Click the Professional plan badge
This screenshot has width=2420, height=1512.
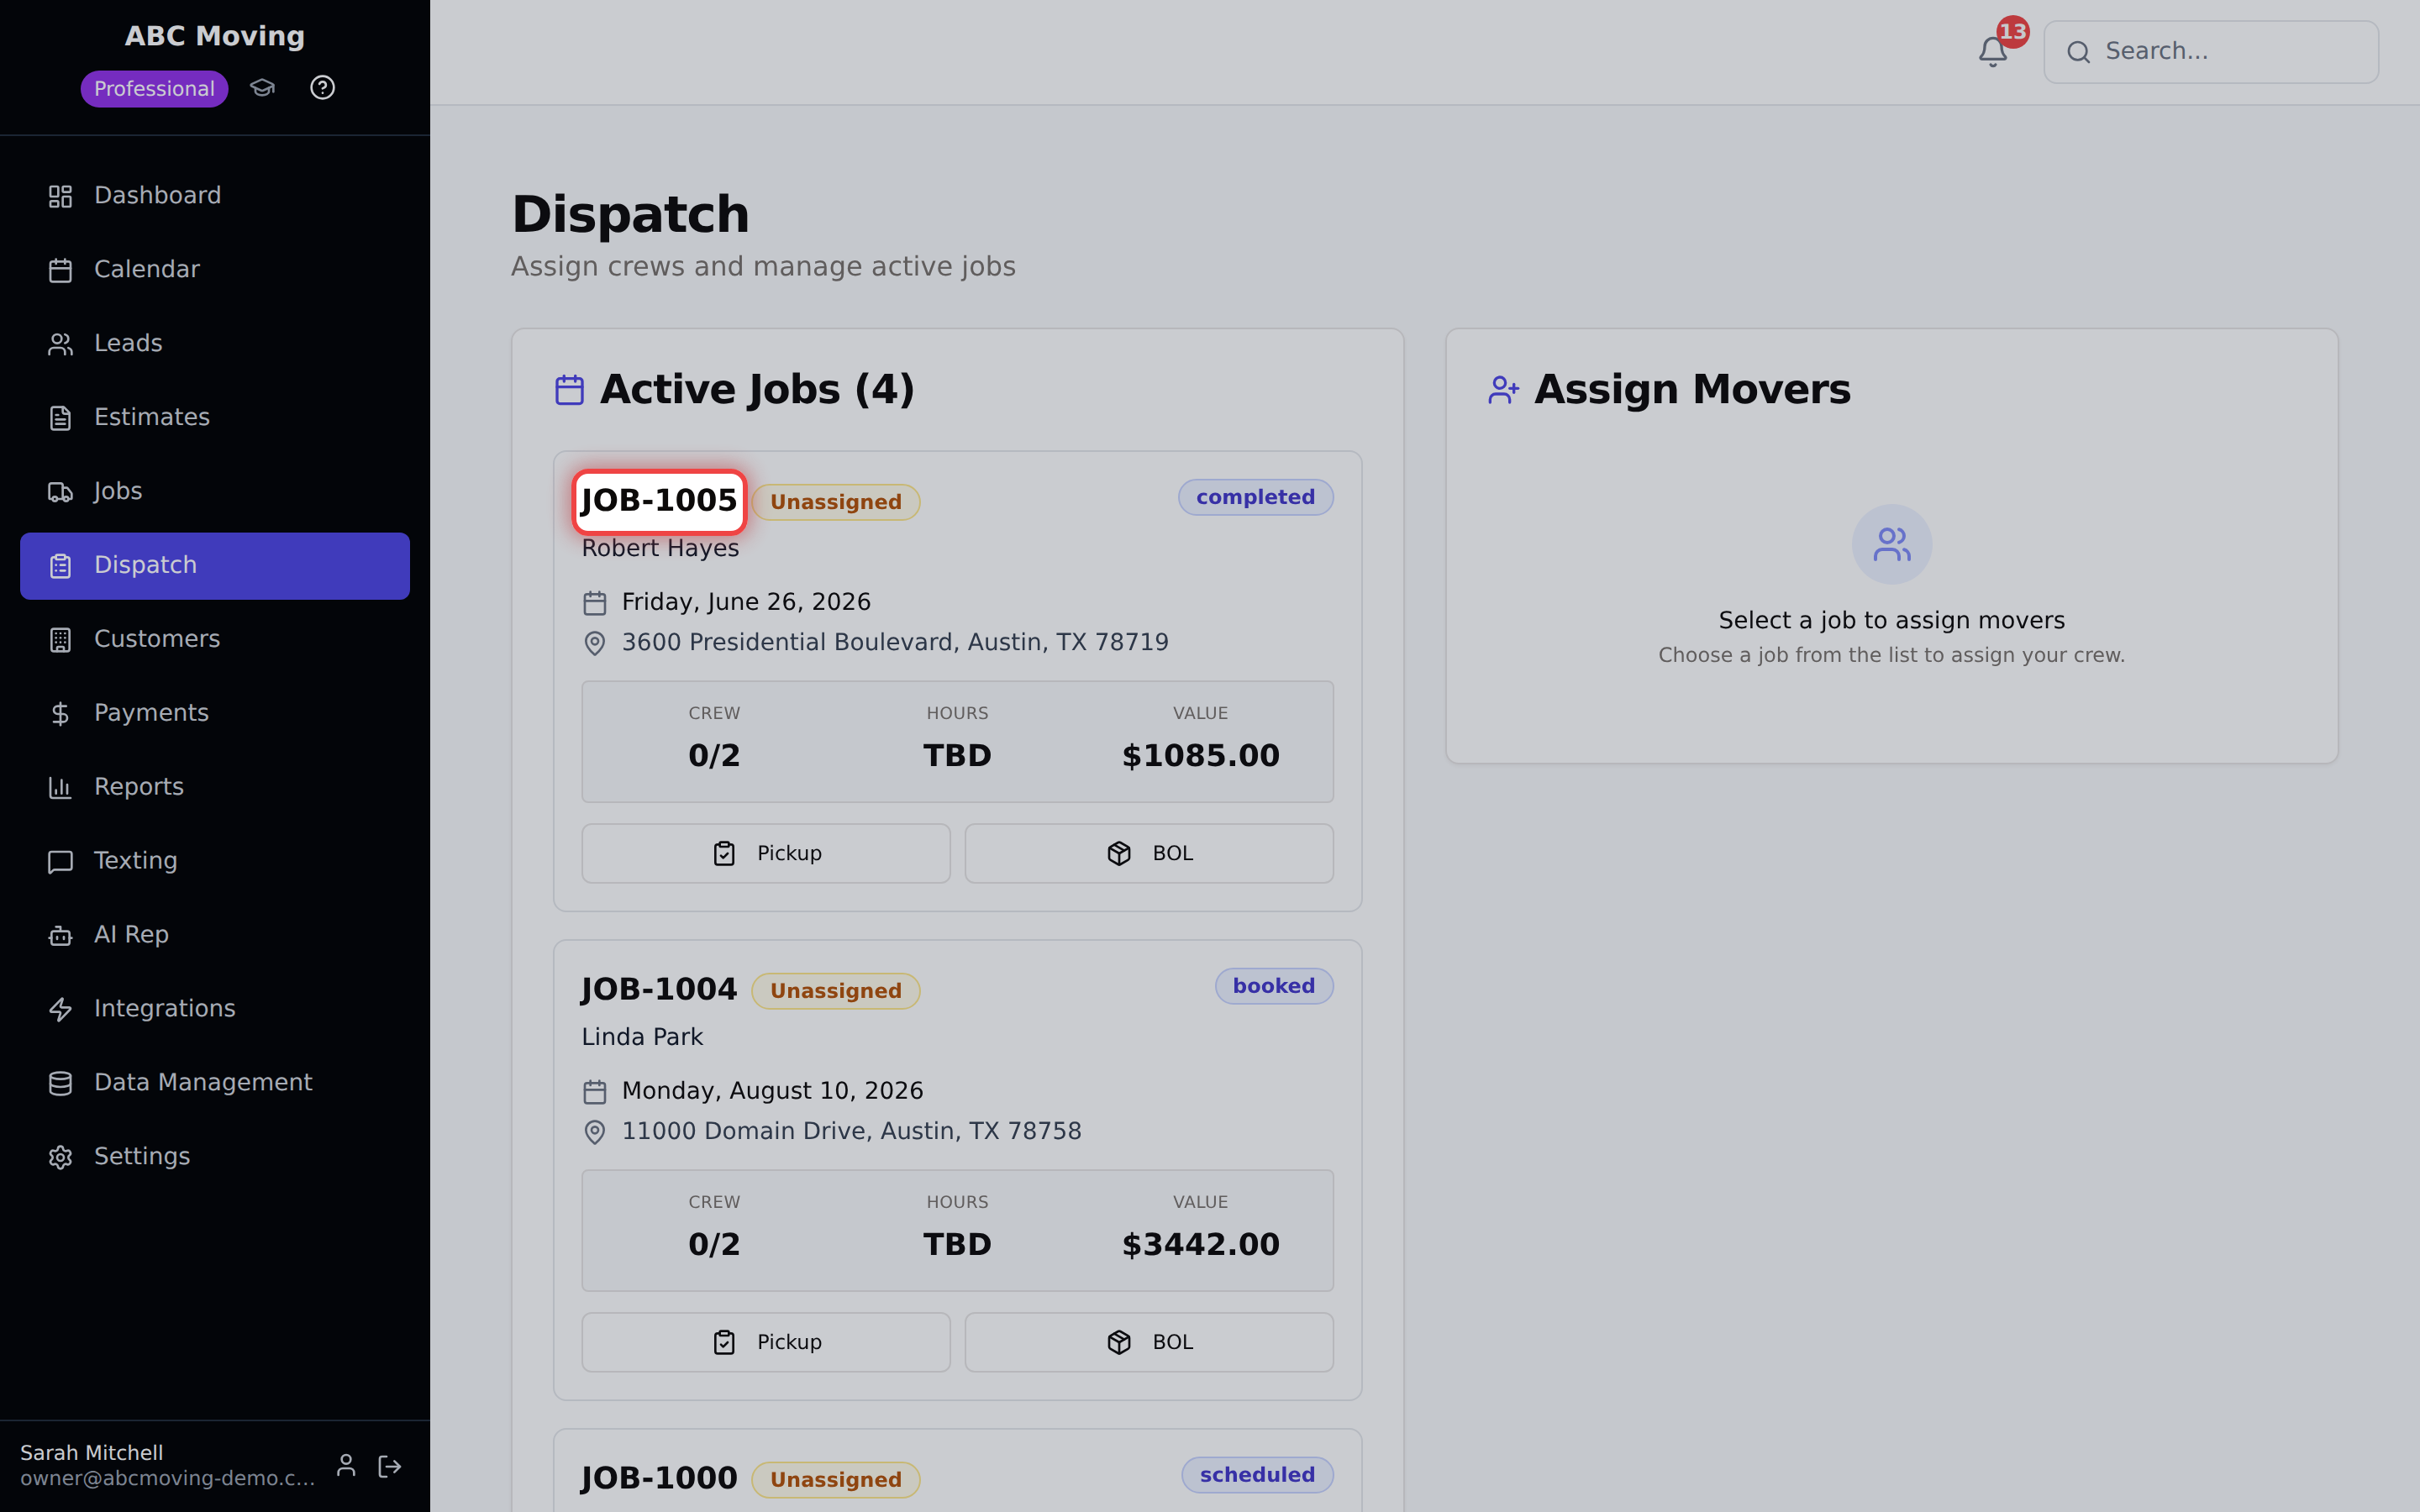[154, 88]
